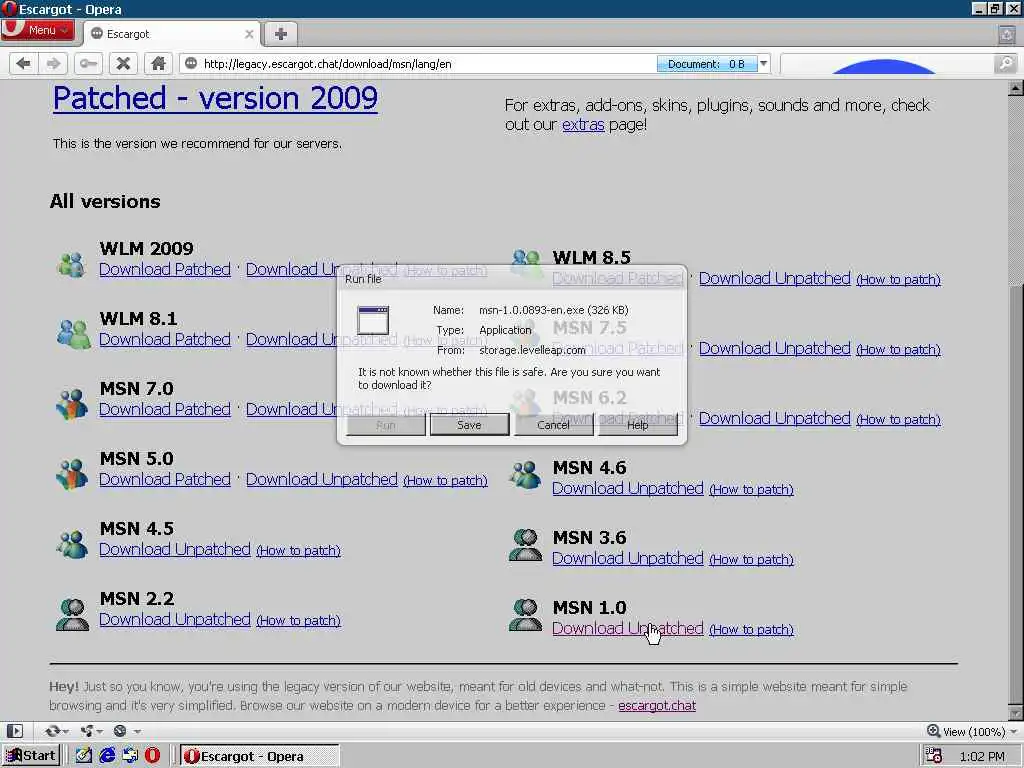Stop loading the page
The height and width of the screenshot is (768, 1024).
point(123,63)
